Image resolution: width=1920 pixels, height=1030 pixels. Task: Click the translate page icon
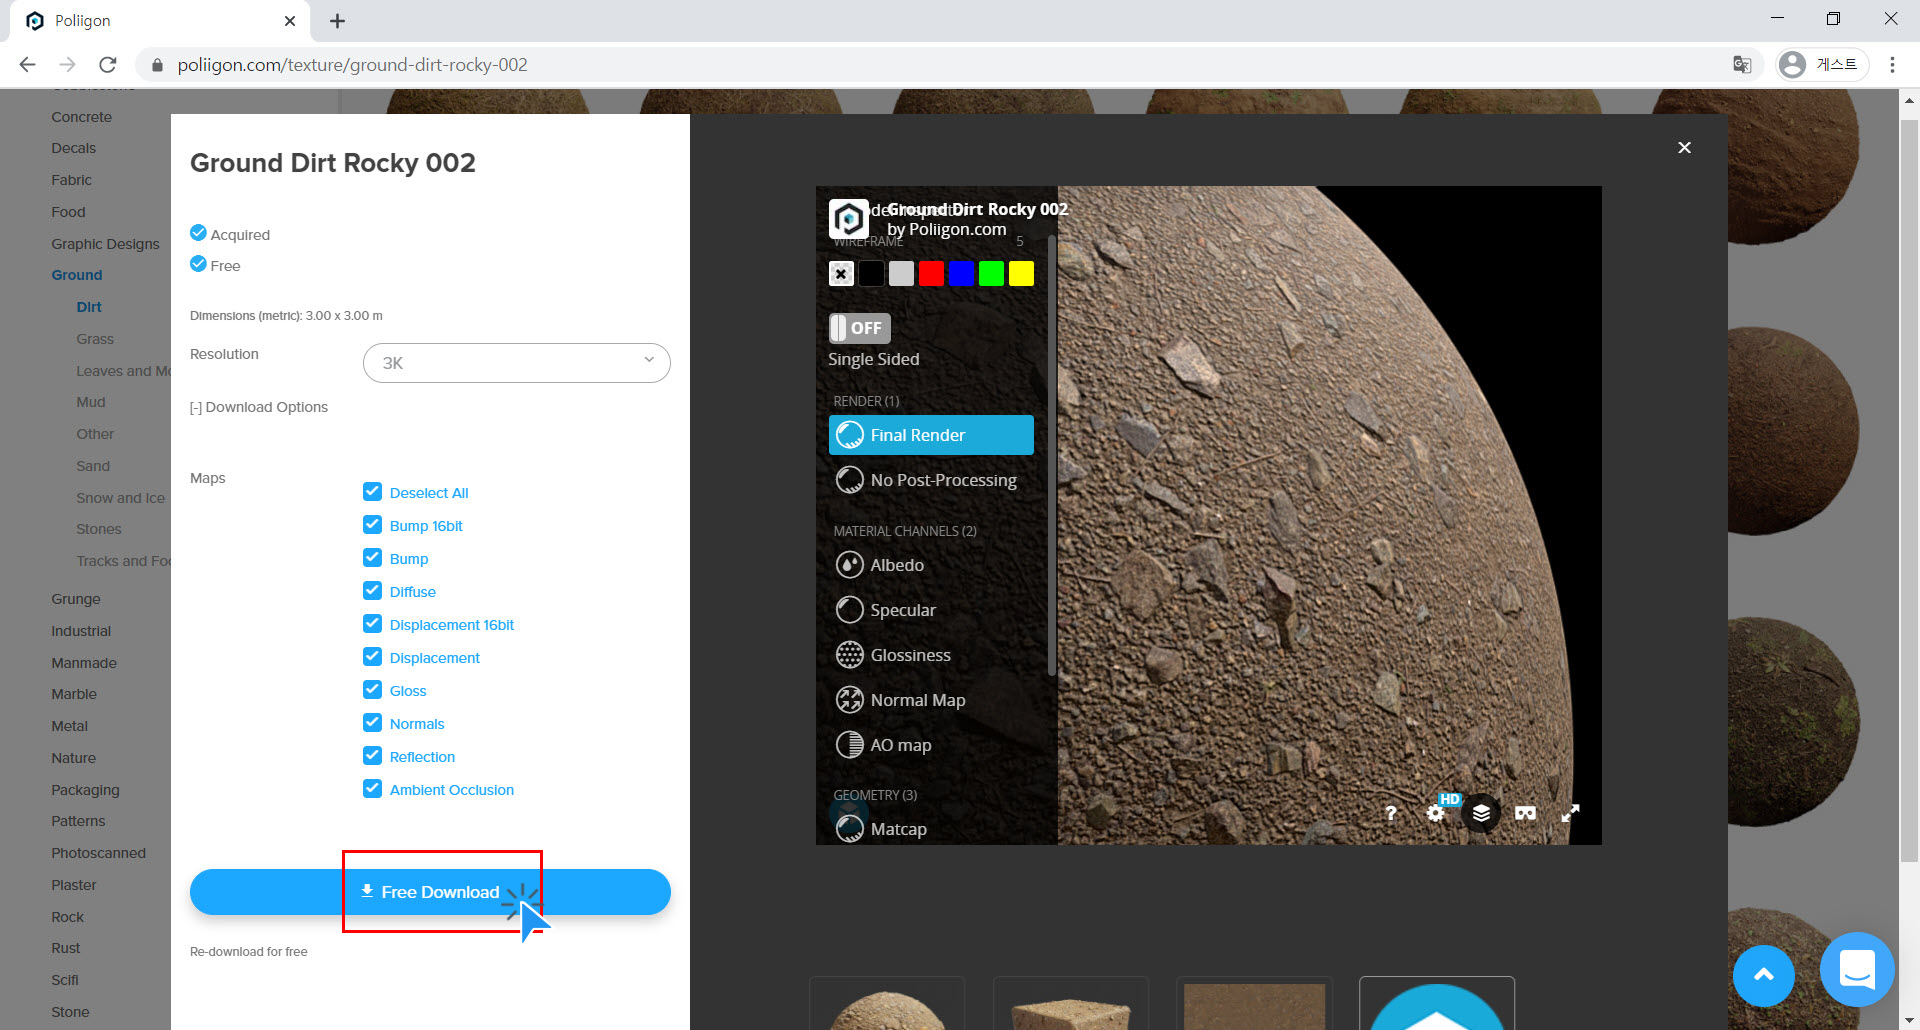click(1742, 65)
